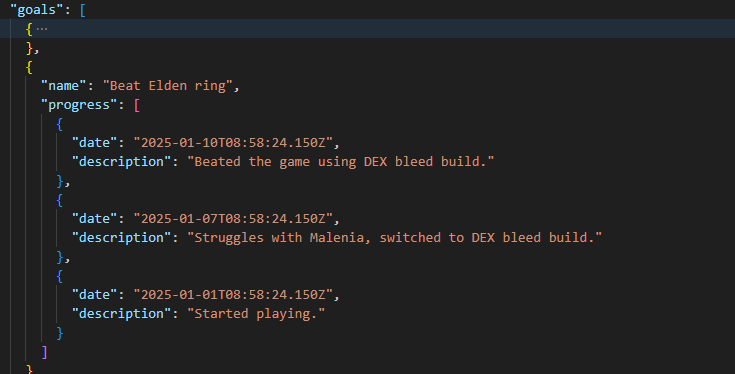
Task: Click the pink opening bracket after "progress"
Action: (136, 105)
